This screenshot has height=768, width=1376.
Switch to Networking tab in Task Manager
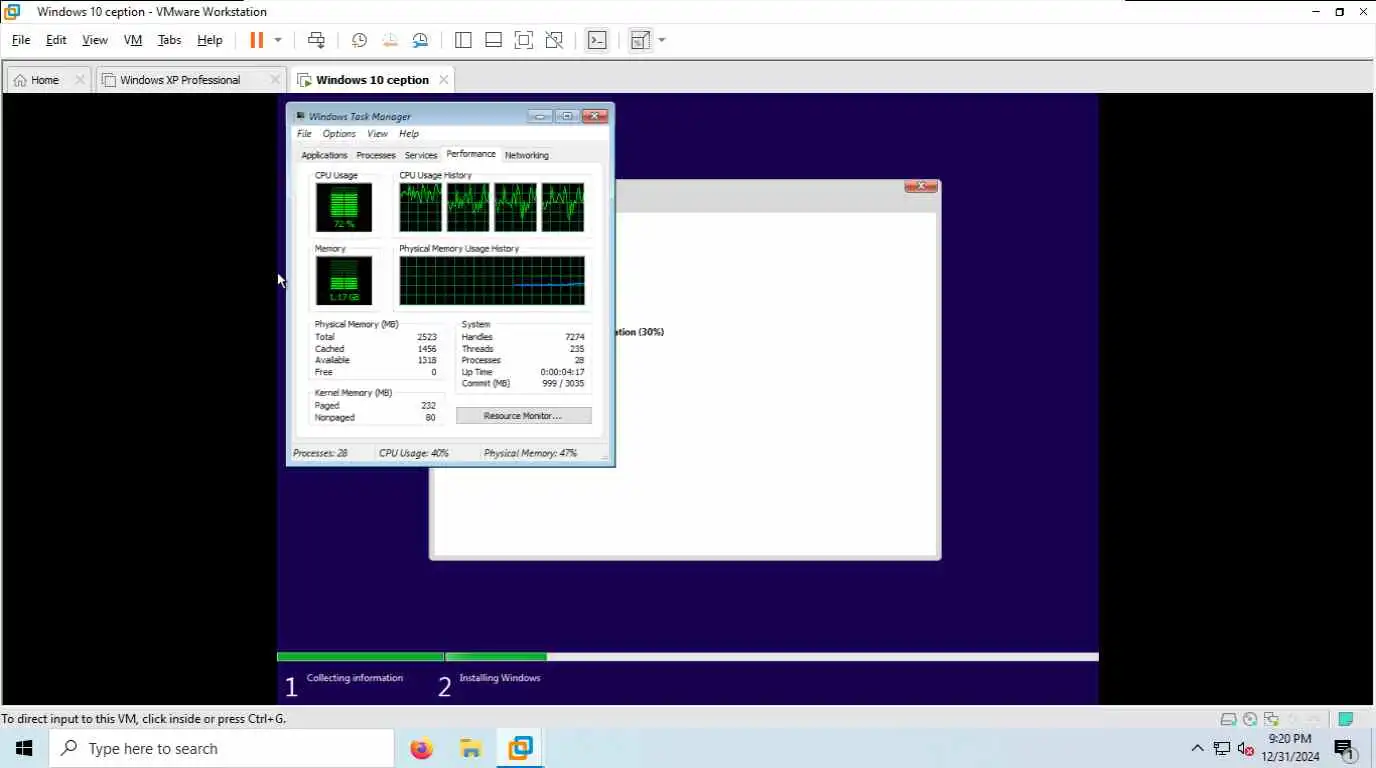pyautogui.click(x=526, y=155)
